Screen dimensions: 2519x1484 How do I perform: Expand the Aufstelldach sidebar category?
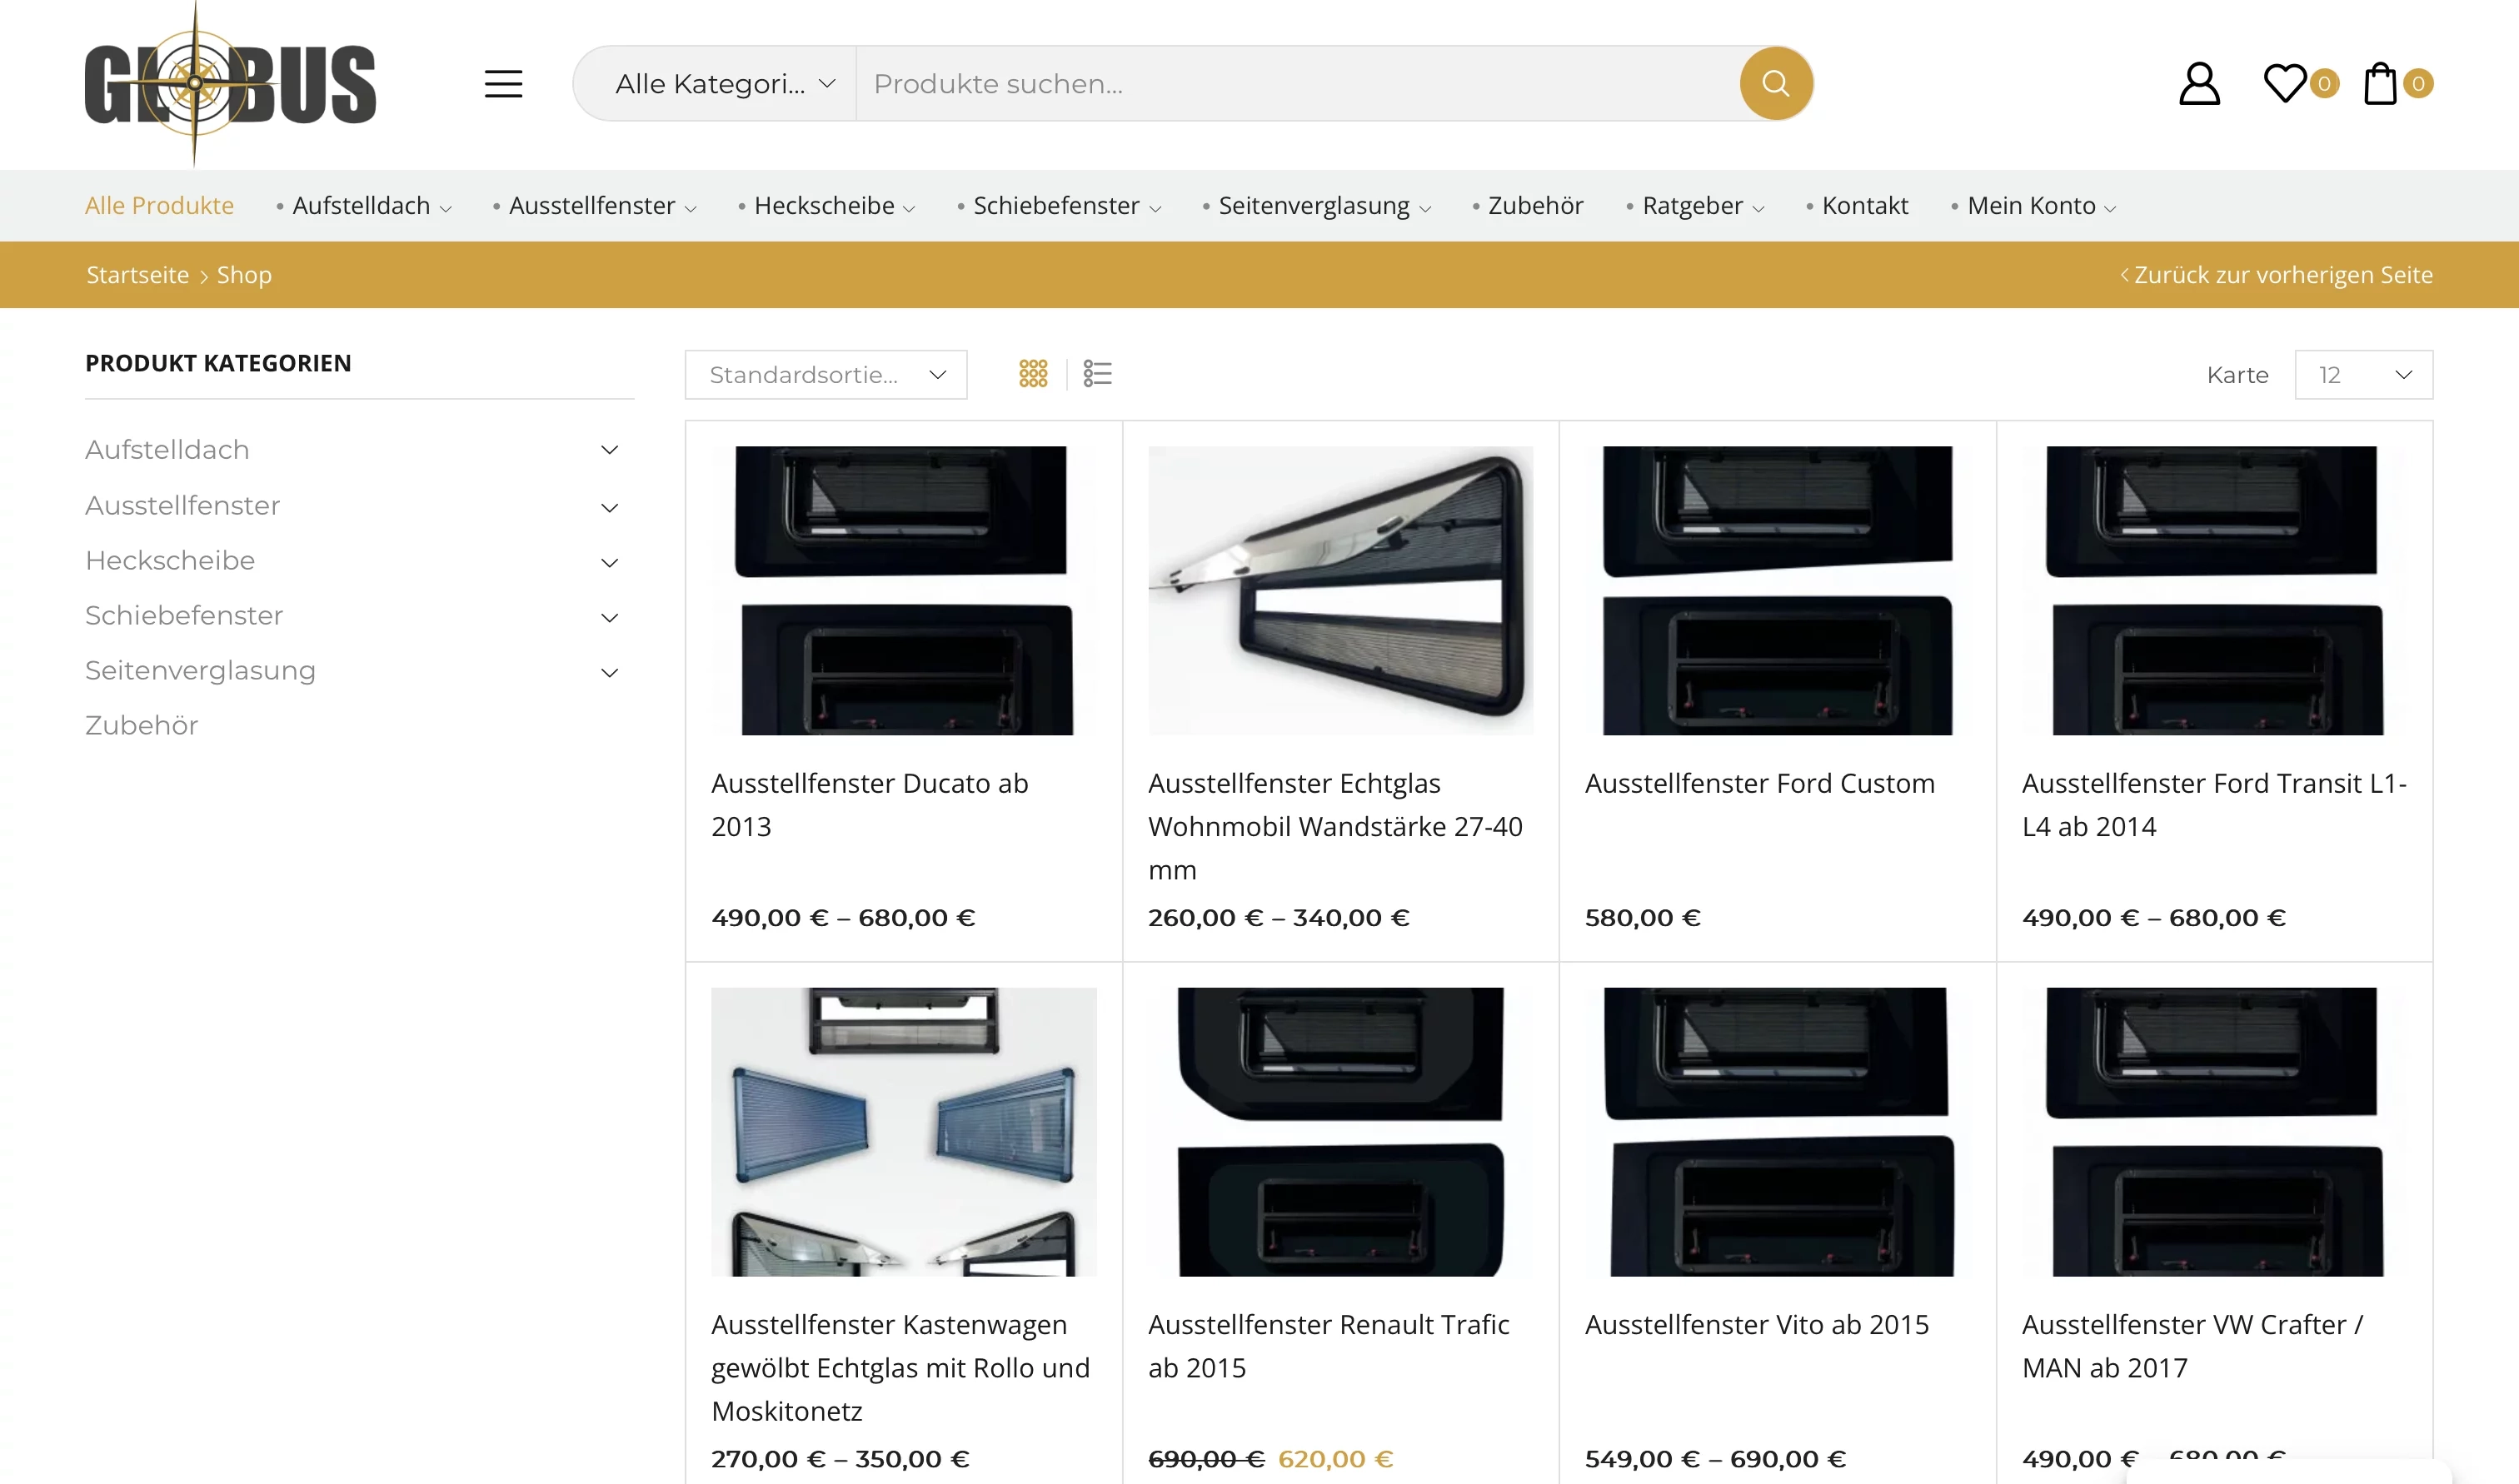click(609, 450)
